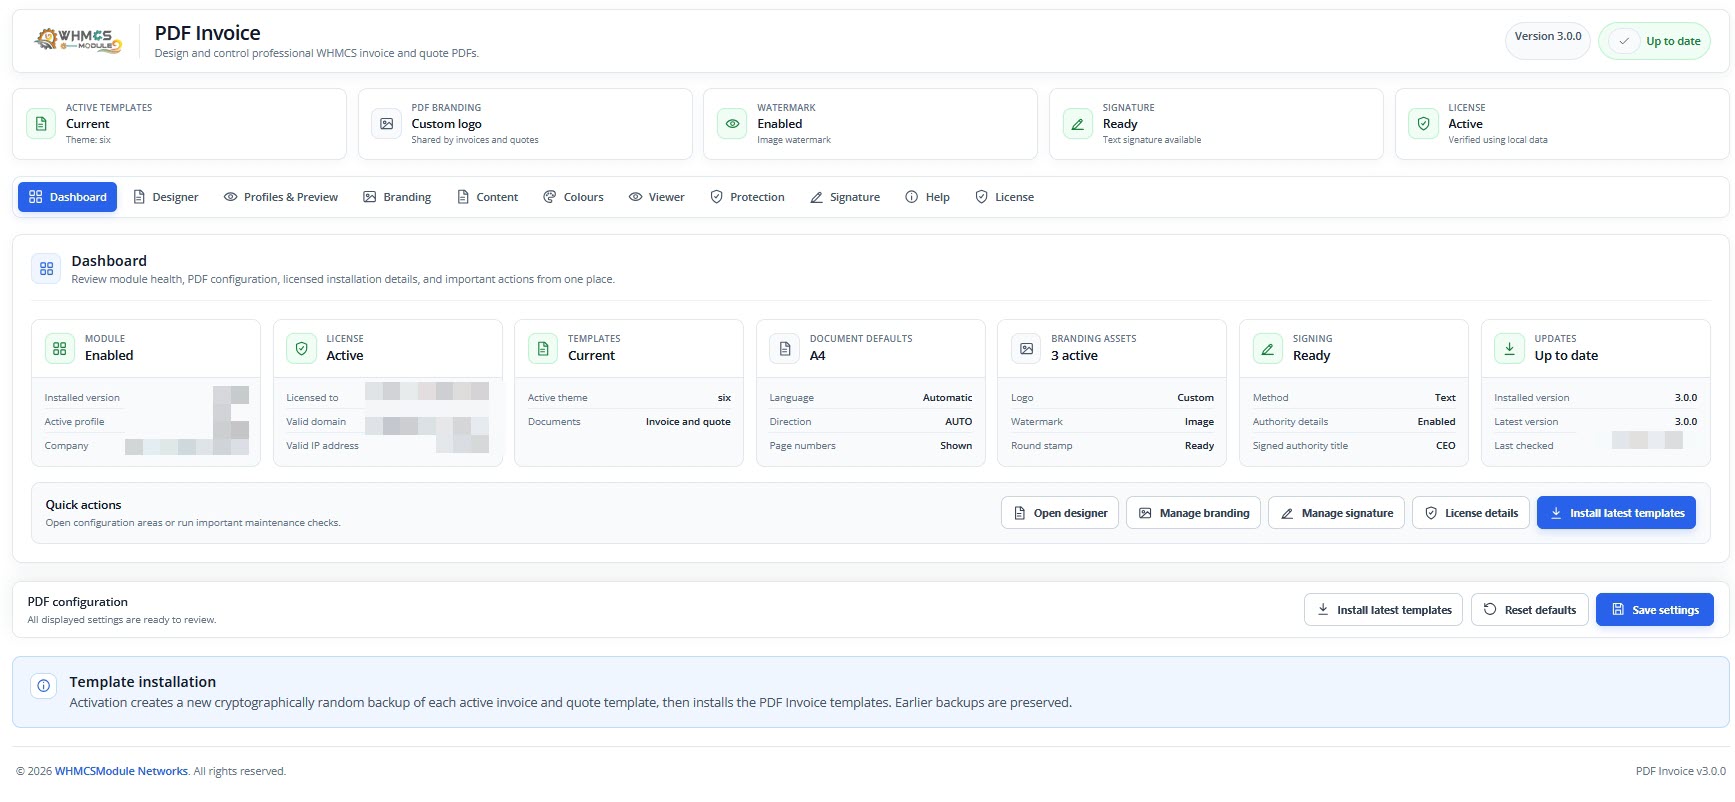Open the Dashboard tab
The width and height of the screenshot is (1735, 802).
tap(68, 197)
